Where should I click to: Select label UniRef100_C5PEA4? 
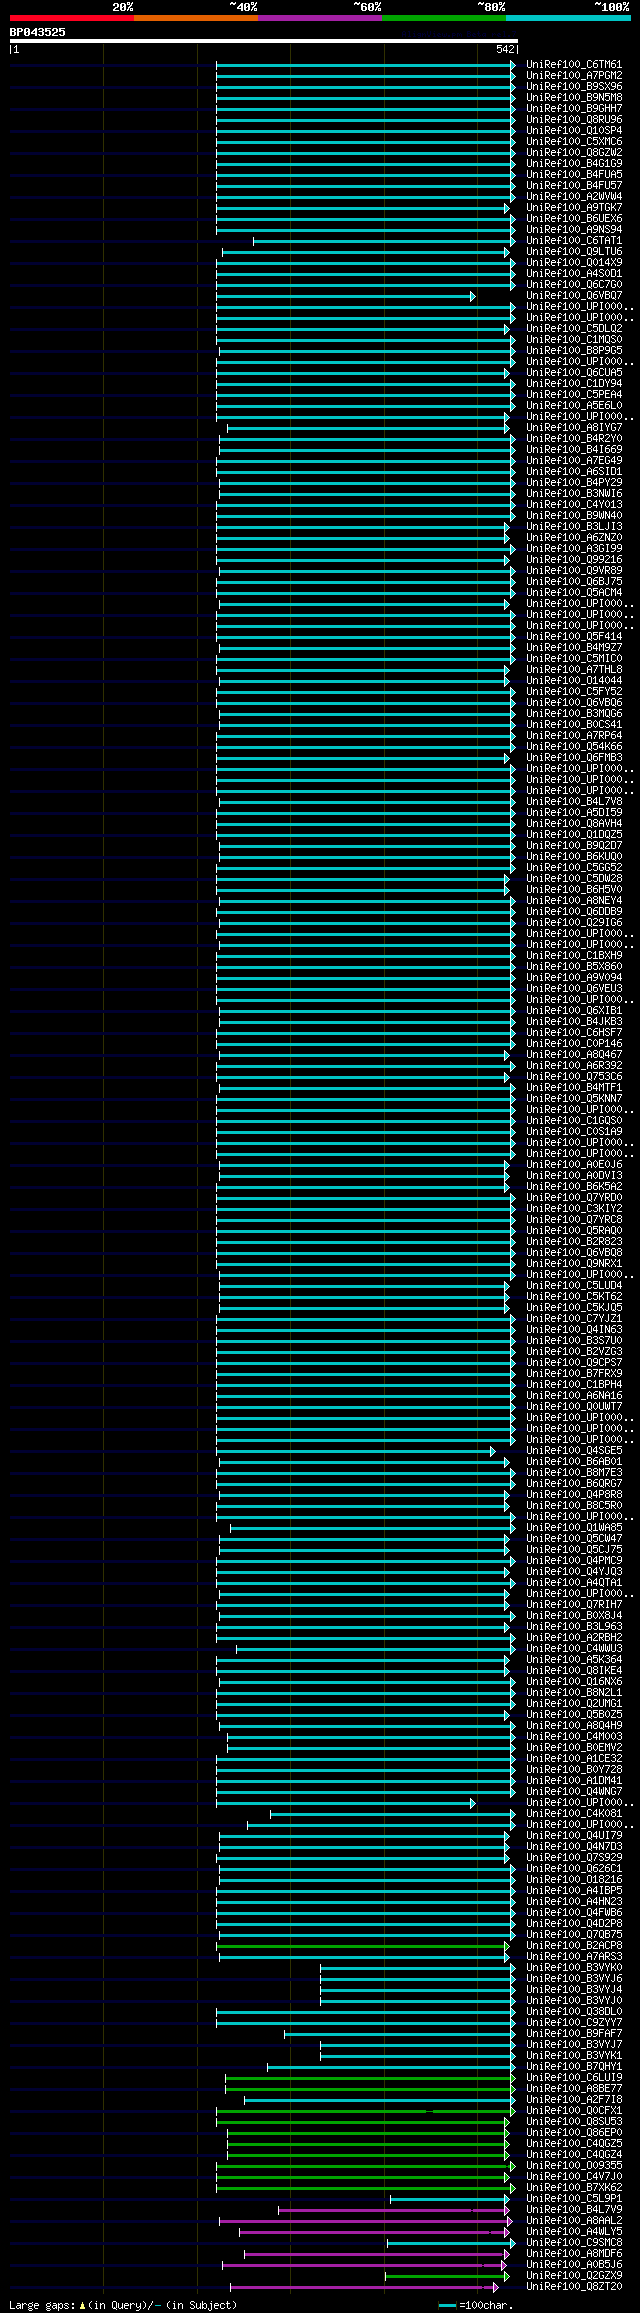[x=574, y=395]
